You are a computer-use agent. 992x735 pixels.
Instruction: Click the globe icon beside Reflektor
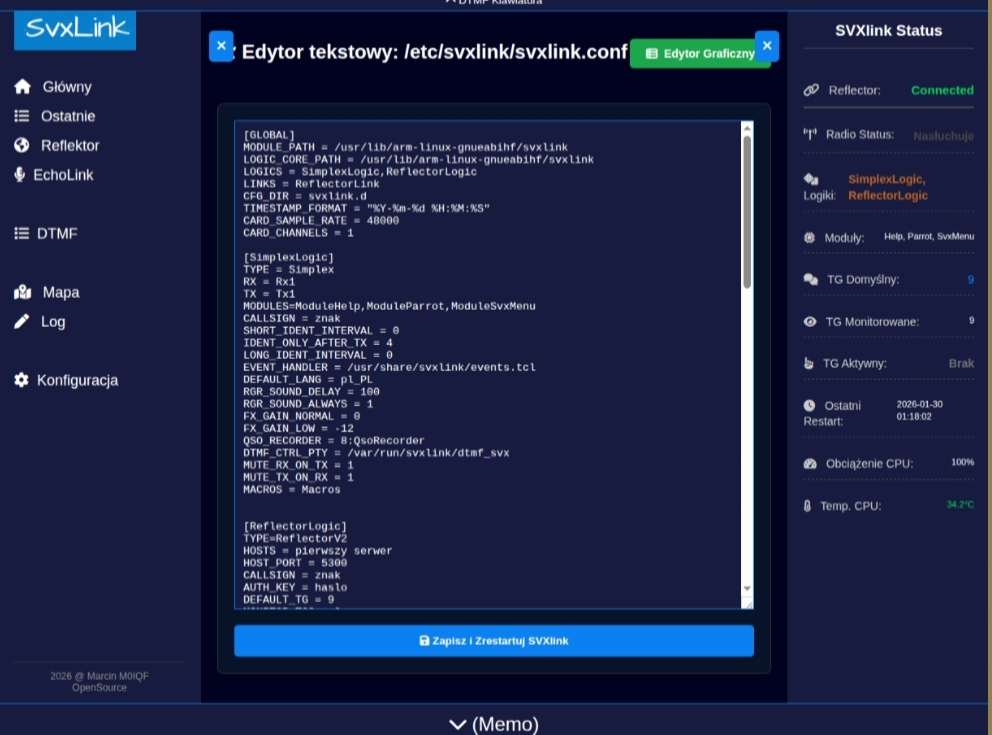coord(22,145)
